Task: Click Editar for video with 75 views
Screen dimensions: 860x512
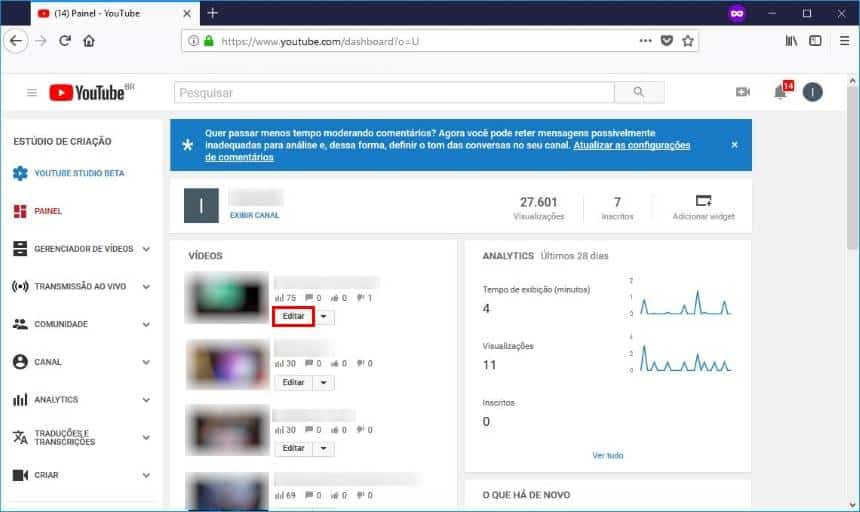Action: [x=293, y=316]
